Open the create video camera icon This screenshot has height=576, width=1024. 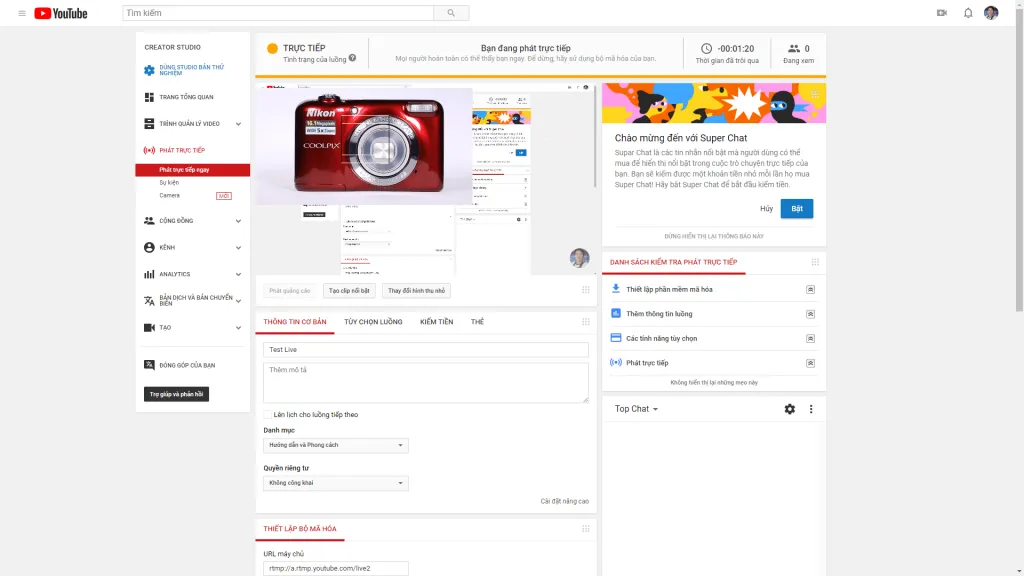pos(941,13)
